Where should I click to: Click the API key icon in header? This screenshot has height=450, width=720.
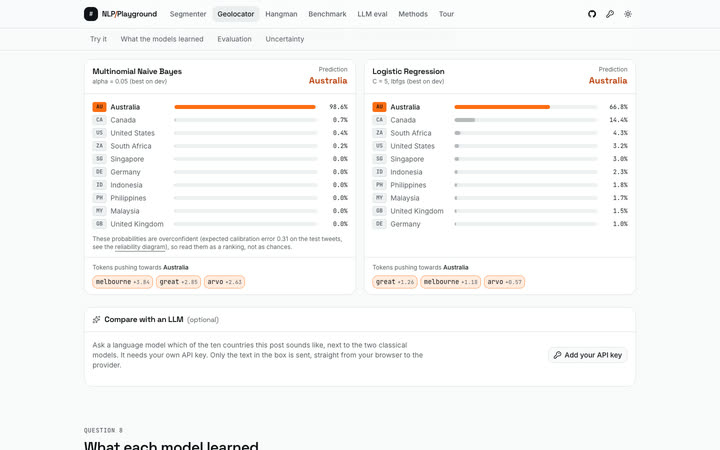point(610,14)
